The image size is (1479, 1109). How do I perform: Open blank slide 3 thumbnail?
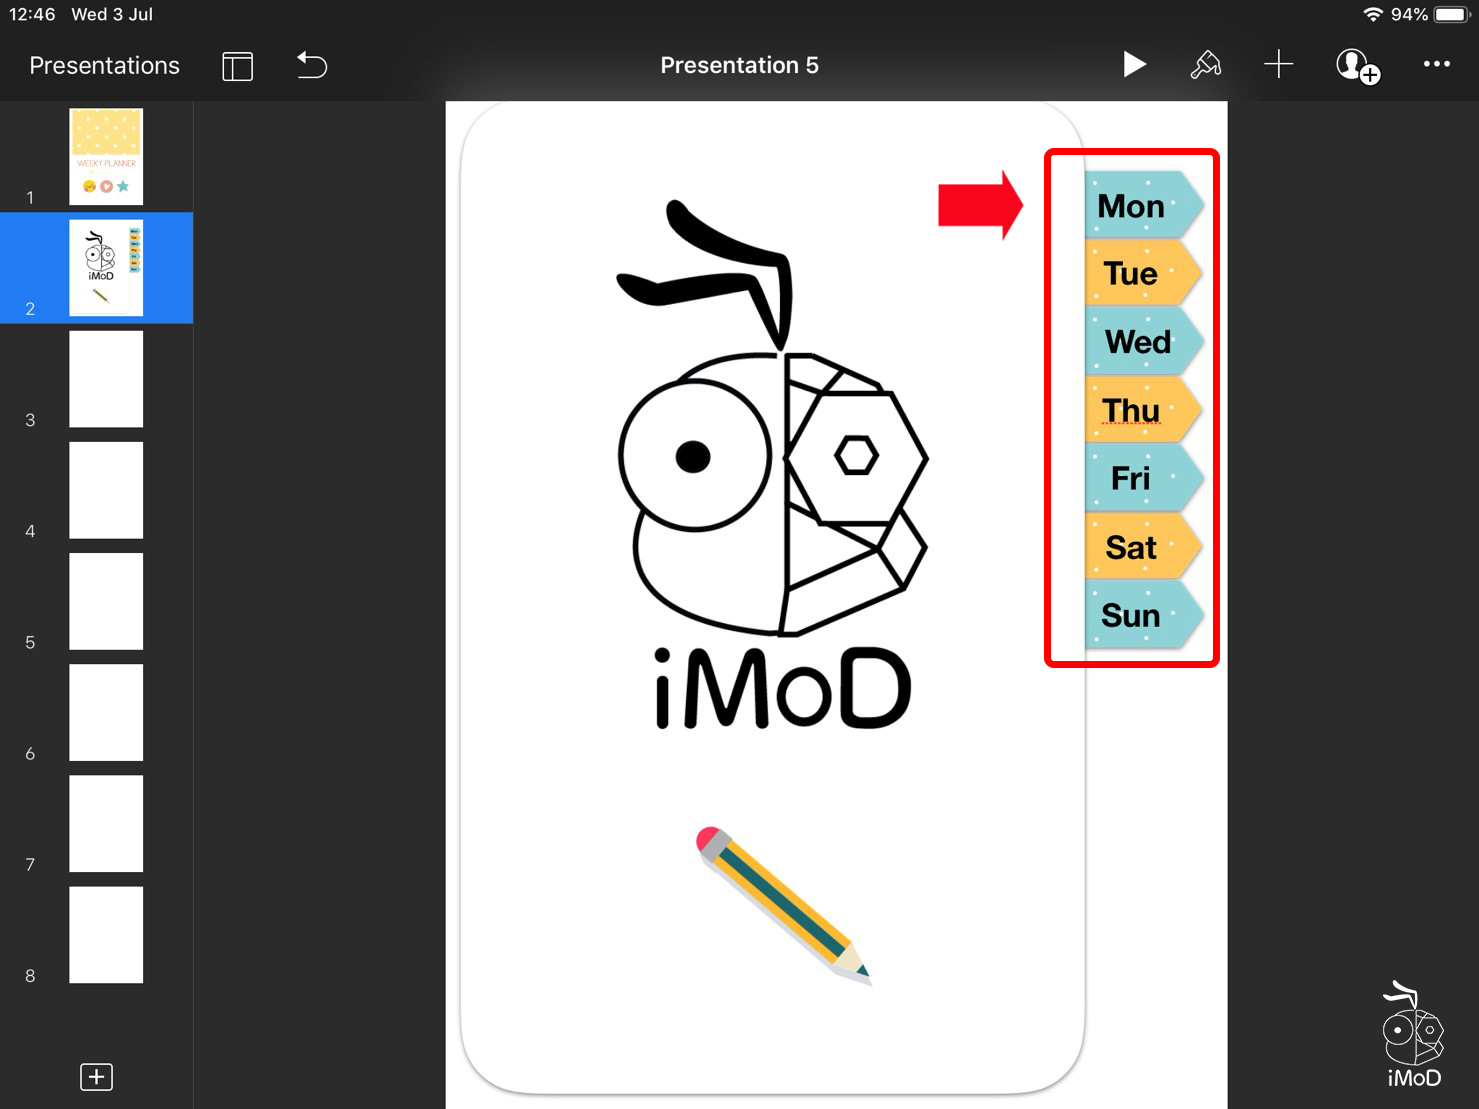106,379
